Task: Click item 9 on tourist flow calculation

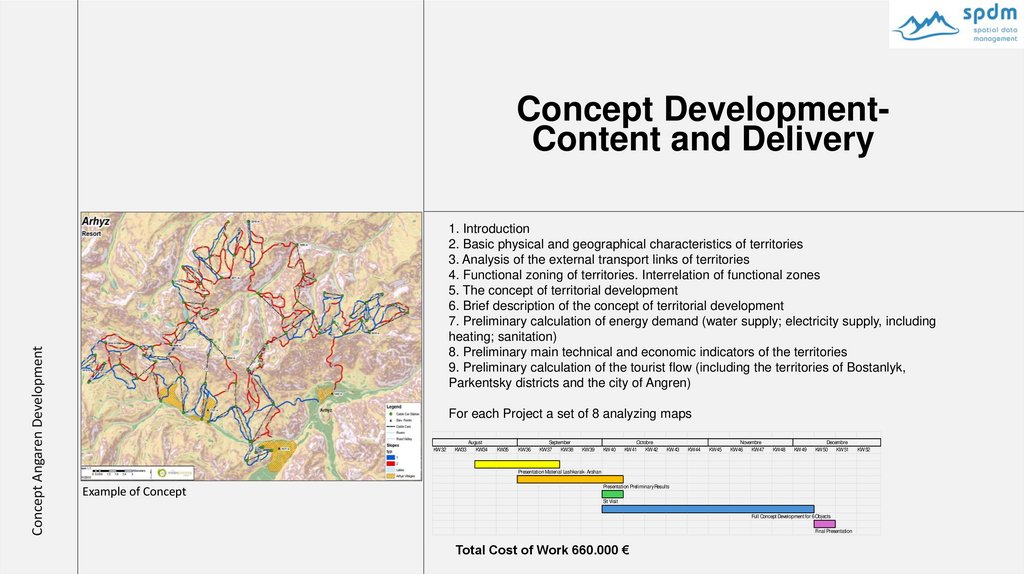Action: point(677,375)
